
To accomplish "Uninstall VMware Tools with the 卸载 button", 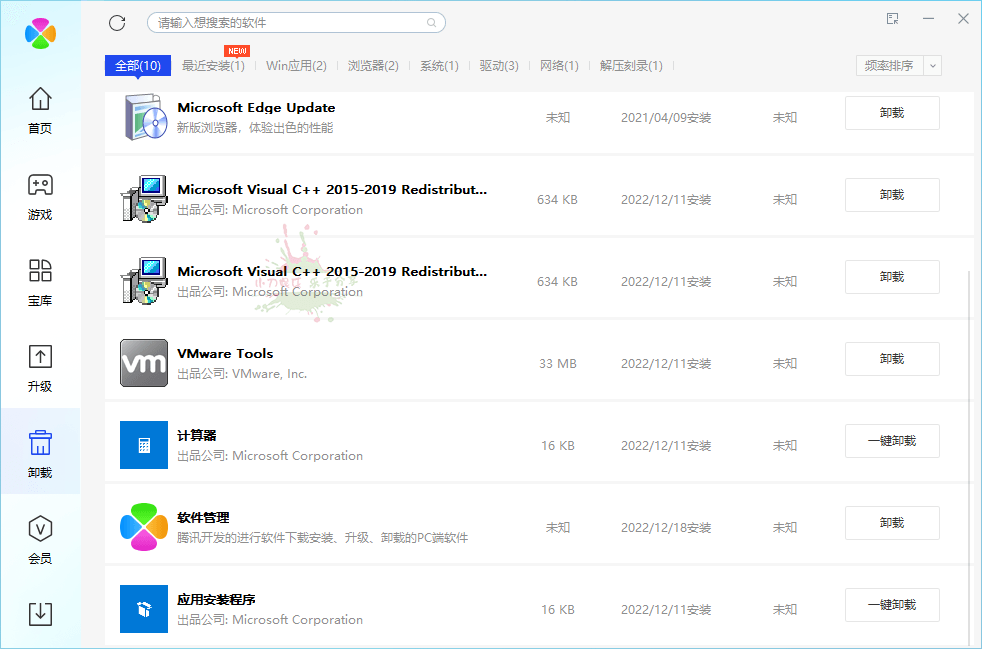I will [x=891, y=359].
